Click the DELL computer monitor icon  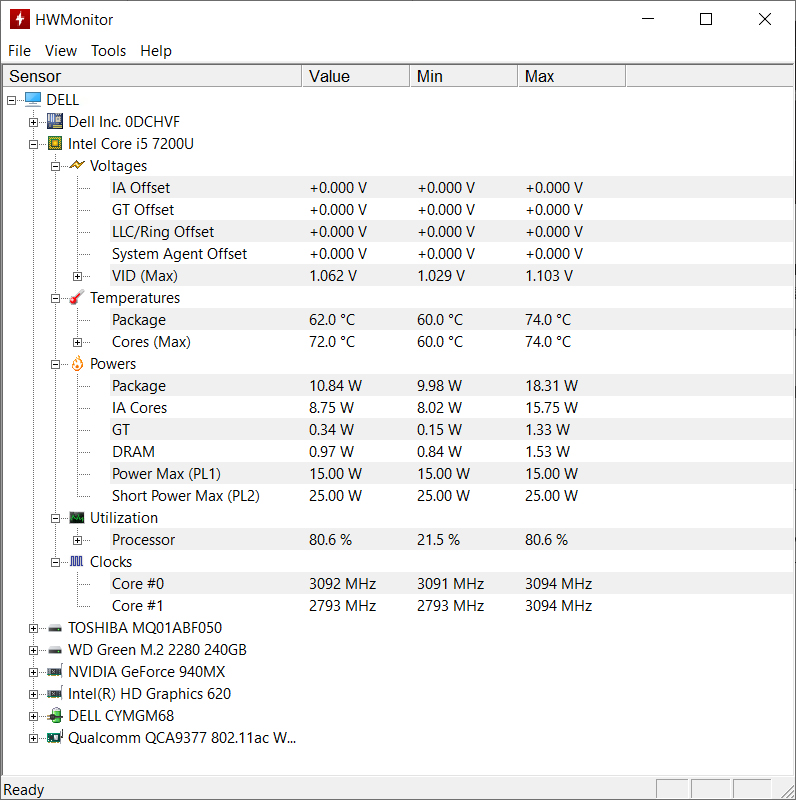tap(33, 99)
